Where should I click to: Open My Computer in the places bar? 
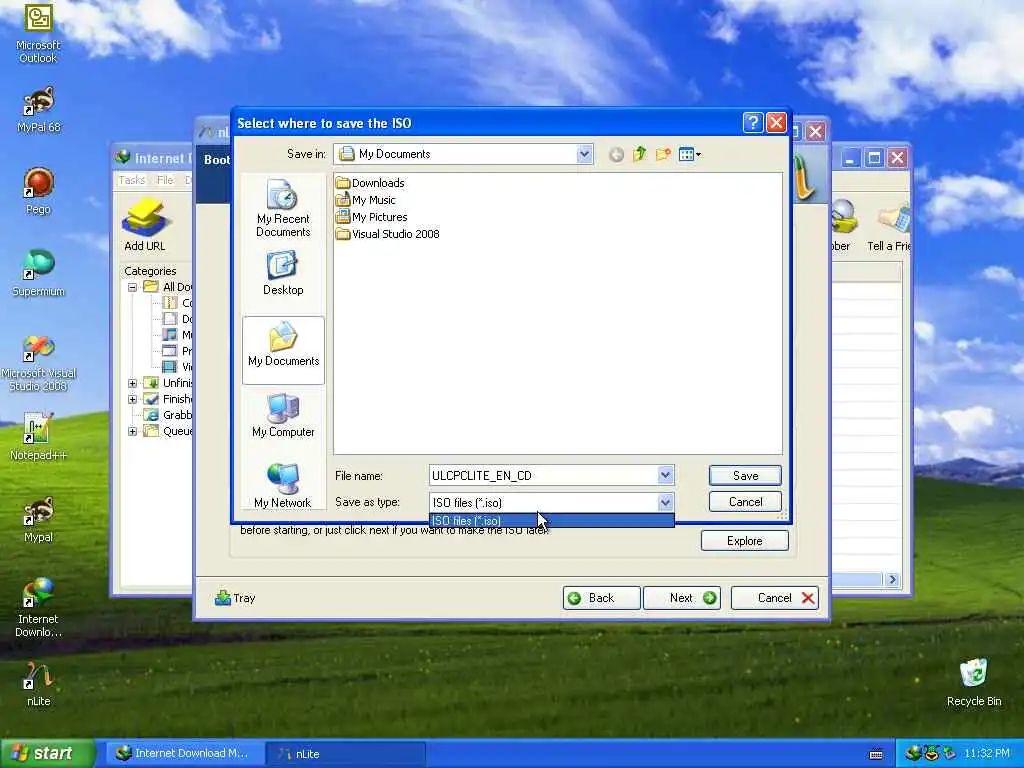coord(283,416)
